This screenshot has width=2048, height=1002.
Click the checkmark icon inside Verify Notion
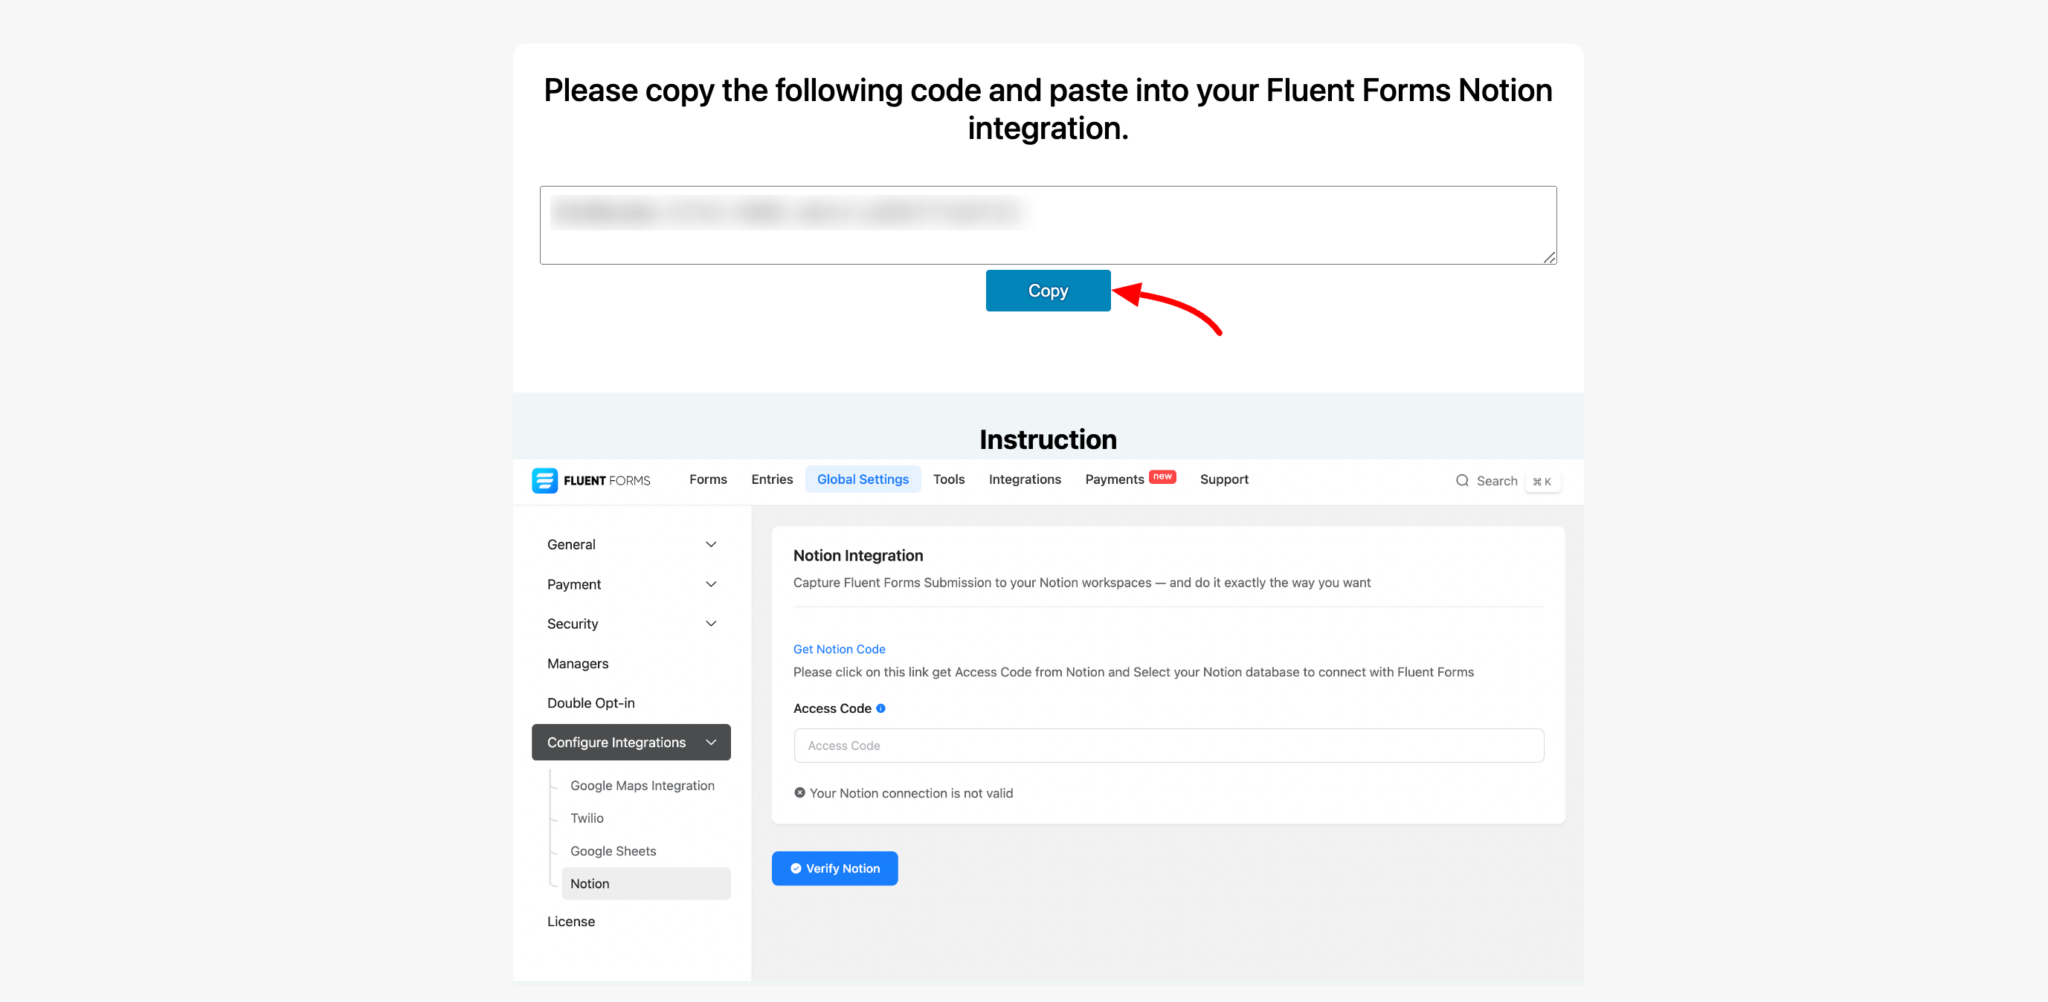(795, 868)
